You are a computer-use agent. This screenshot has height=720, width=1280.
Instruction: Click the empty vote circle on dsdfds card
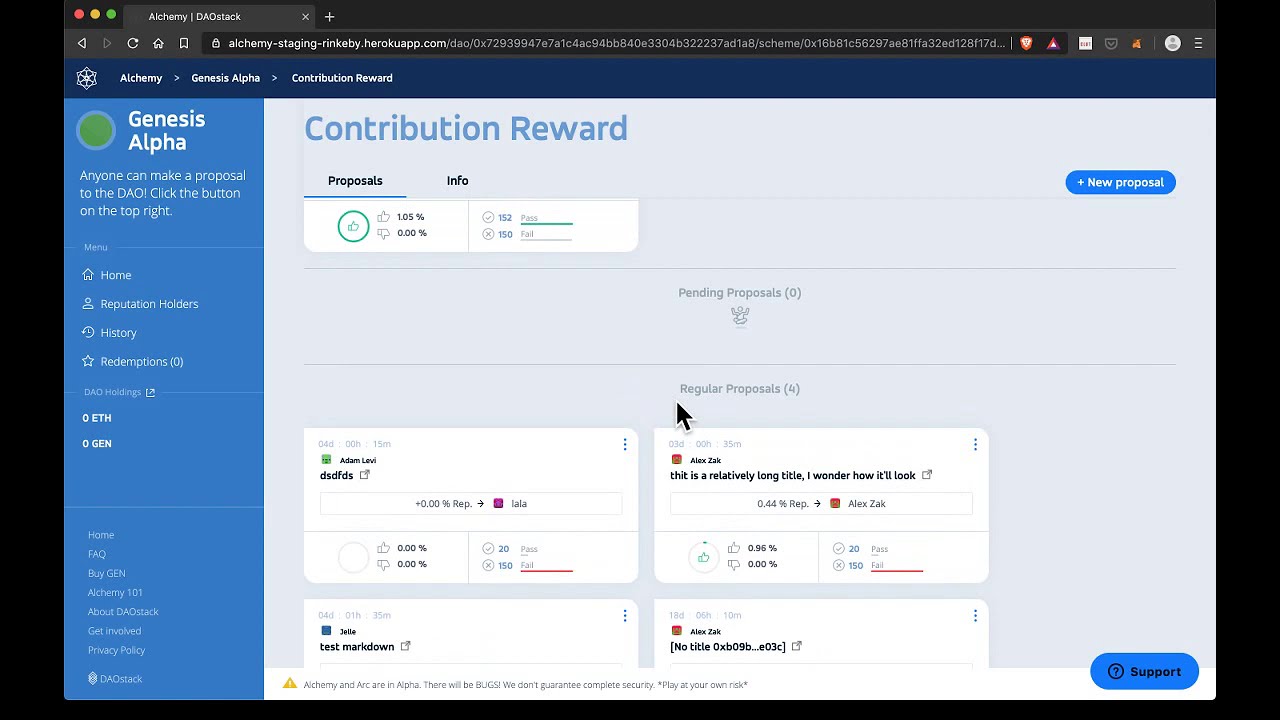pos(353,557)
